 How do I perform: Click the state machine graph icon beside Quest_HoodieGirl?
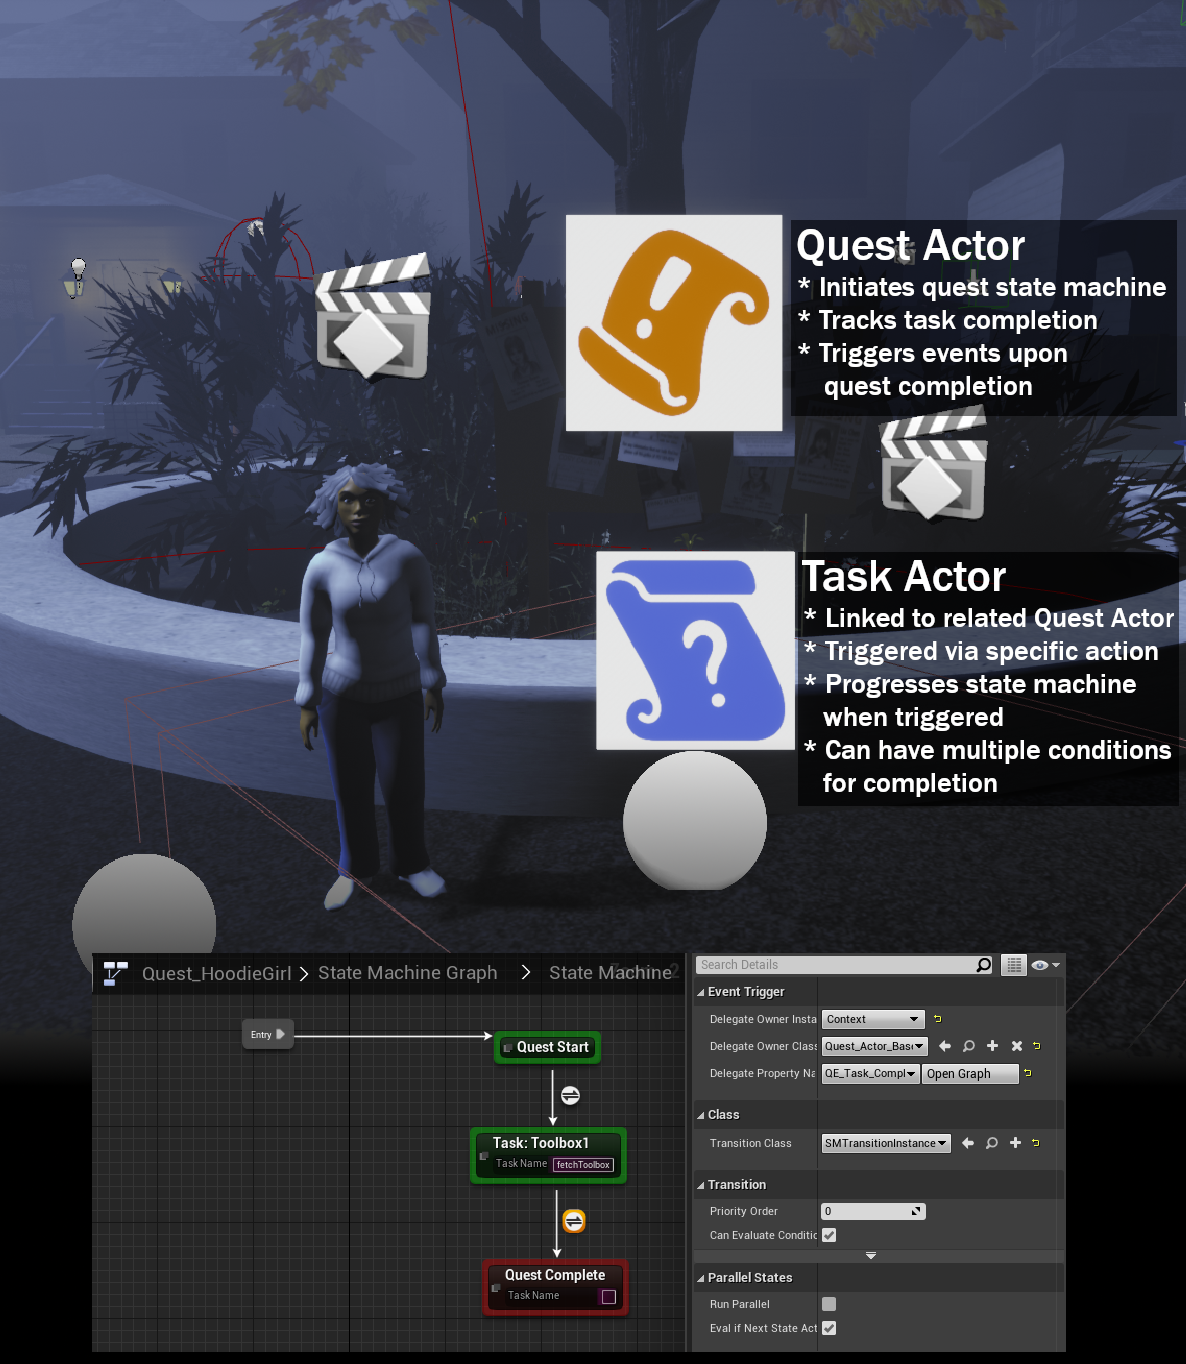(115, 973)
